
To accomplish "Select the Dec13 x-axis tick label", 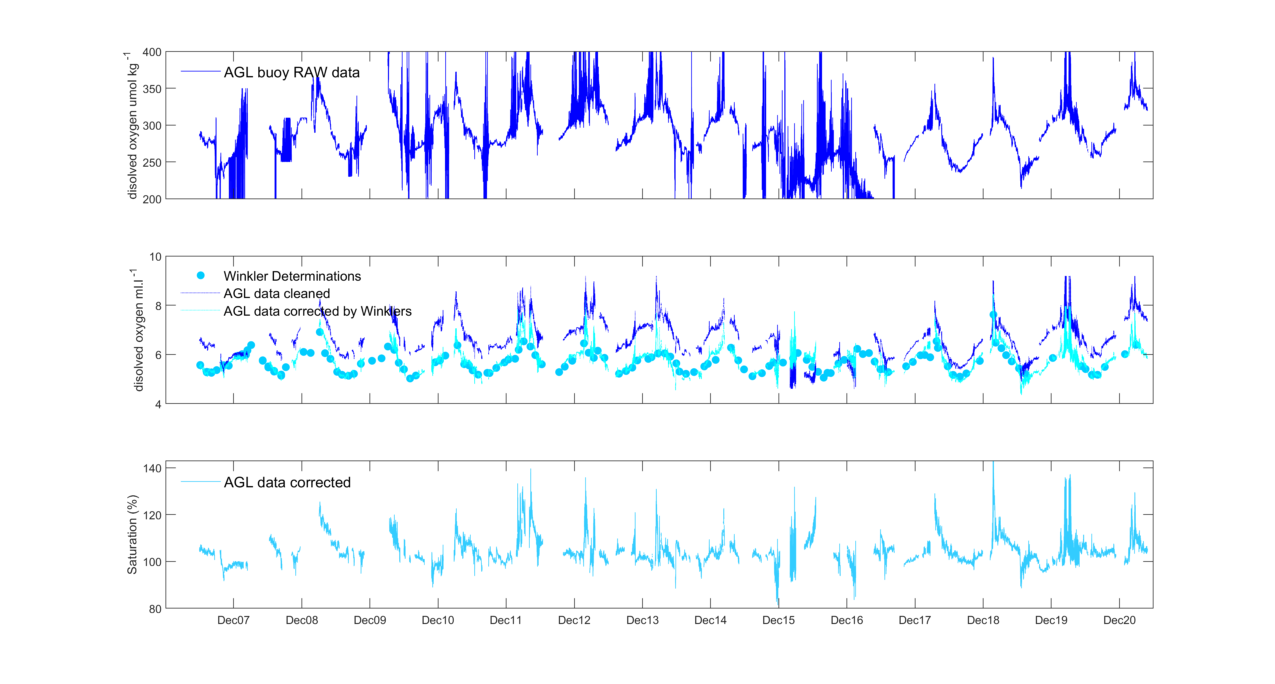I will pos(642,621).
